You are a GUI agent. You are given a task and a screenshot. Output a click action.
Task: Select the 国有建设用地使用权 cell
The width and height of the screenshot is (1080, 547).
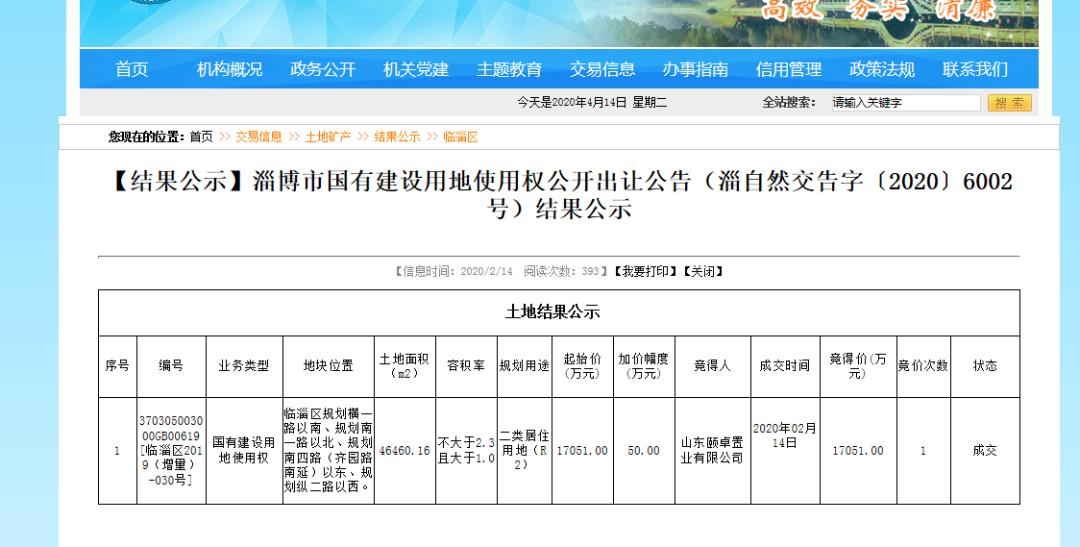coord(244,451)
